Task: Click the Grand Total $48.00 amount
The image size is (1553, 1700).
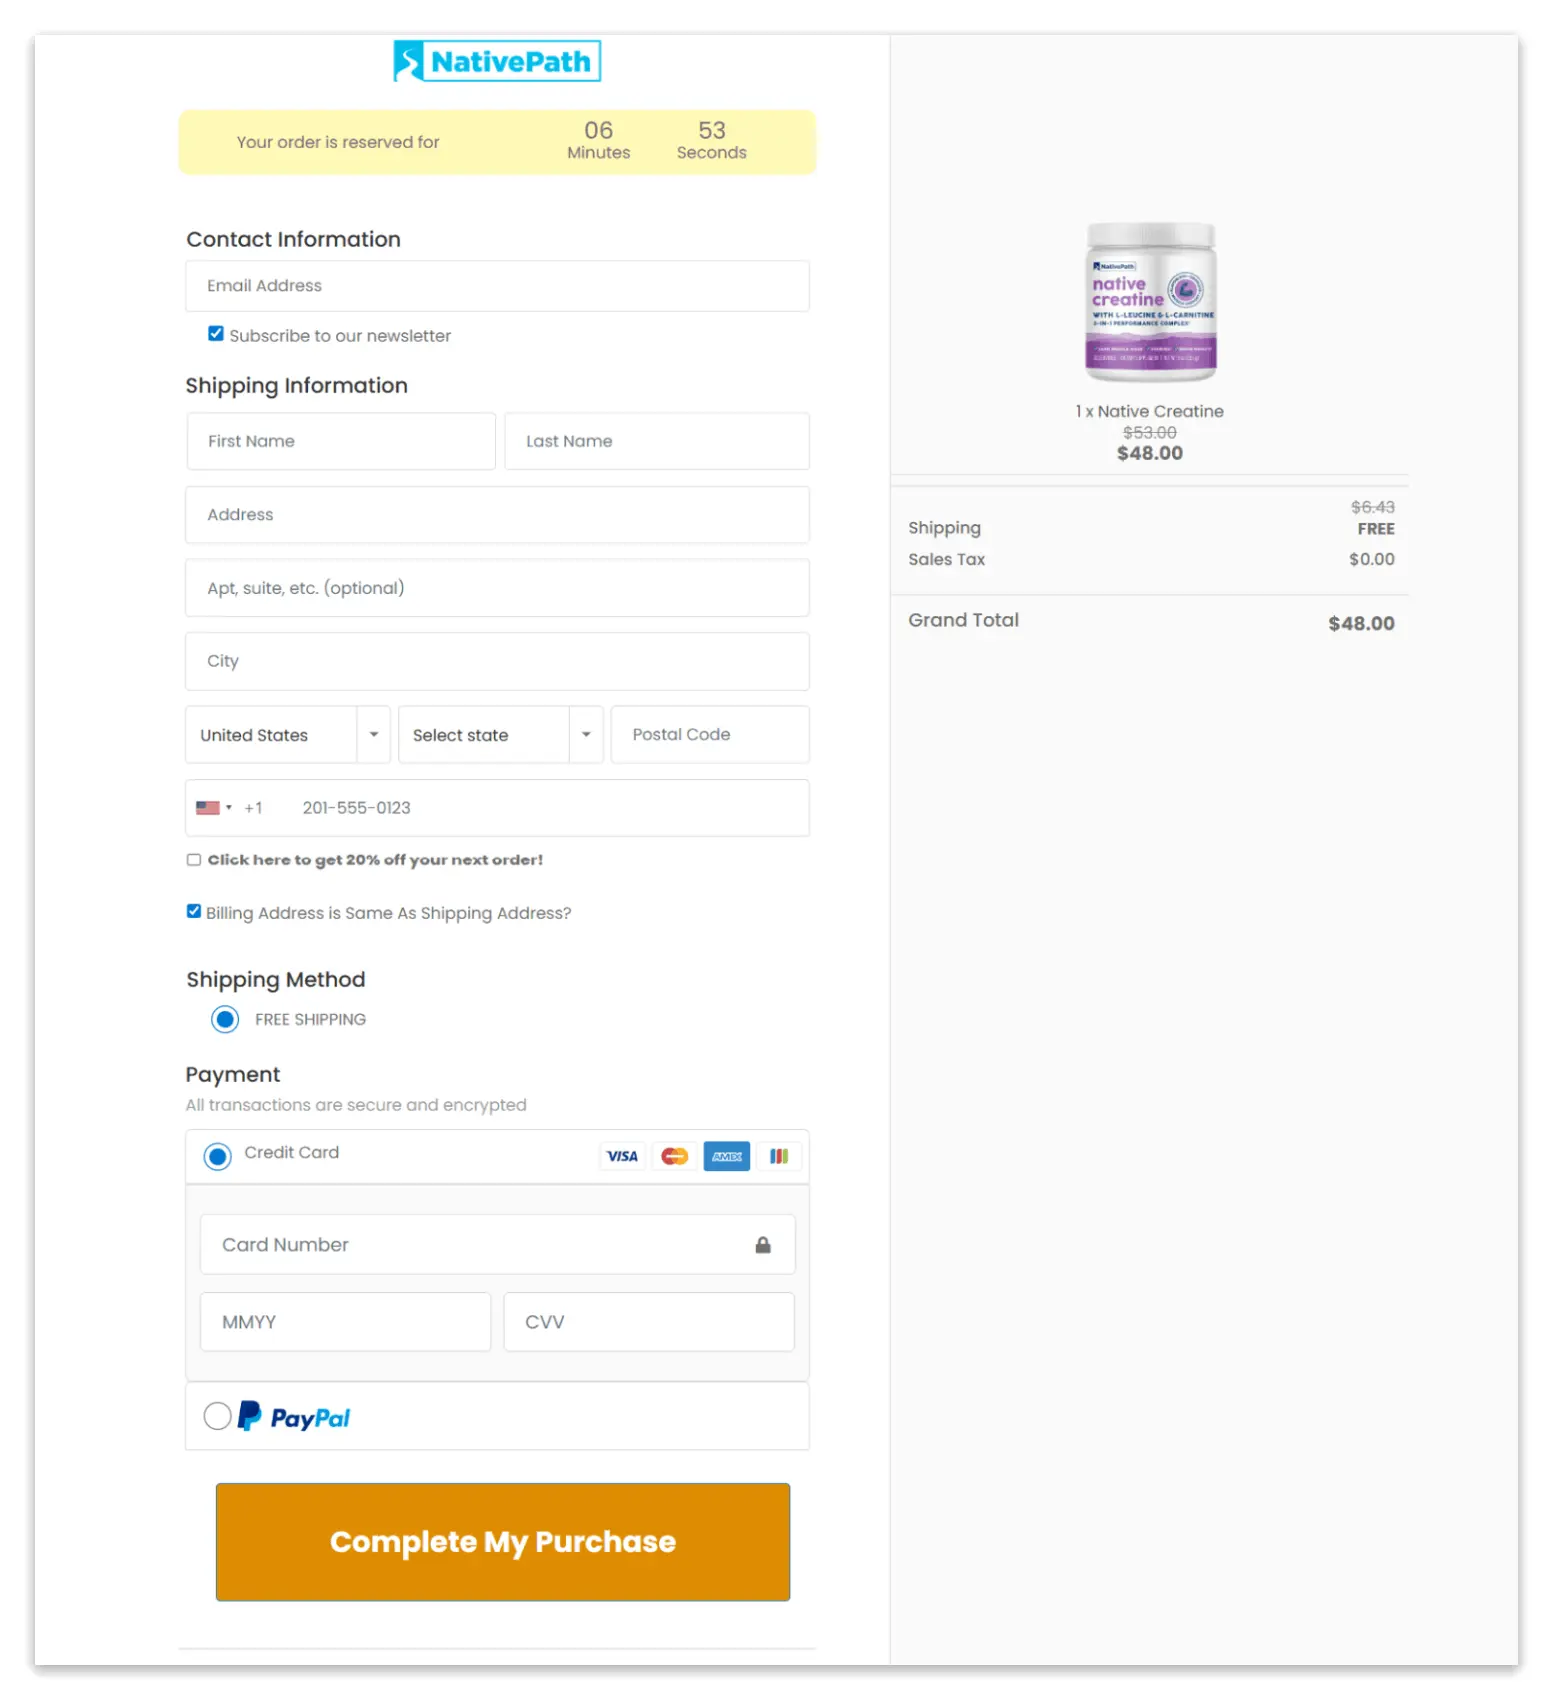Action: pos(1361,624)
